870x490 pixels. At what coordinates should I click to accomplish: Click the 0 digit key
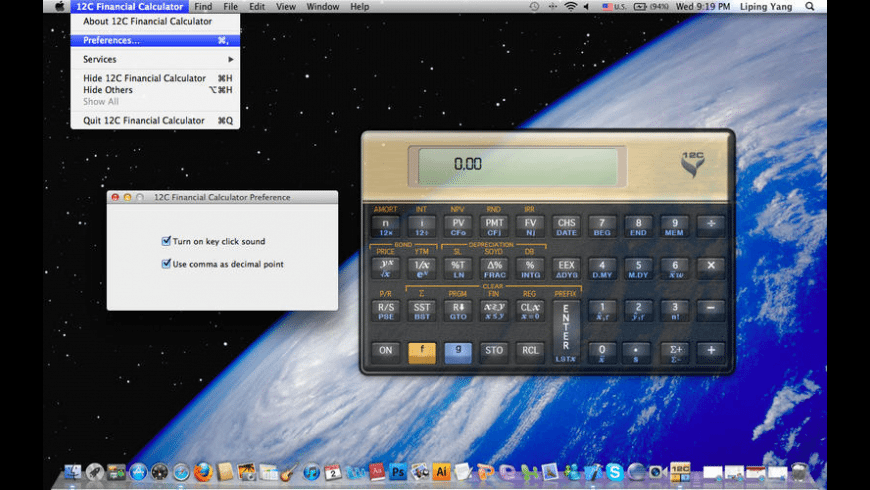click(x=602, y=352)
